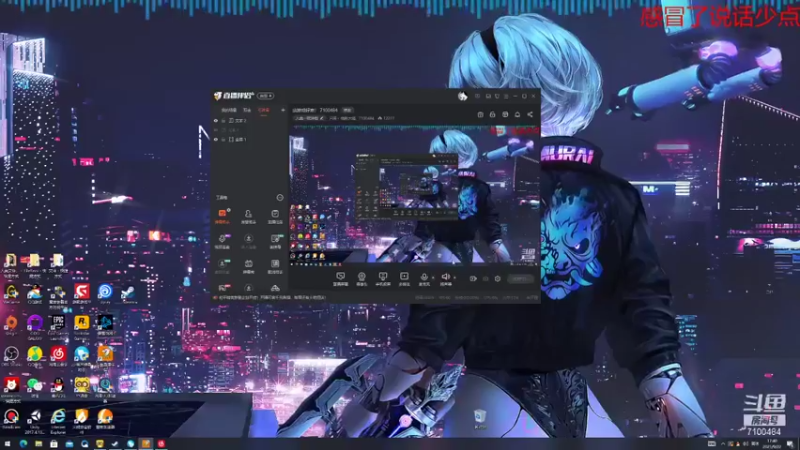
Task: Click the share icon above the preview
Action: point(530,114)
